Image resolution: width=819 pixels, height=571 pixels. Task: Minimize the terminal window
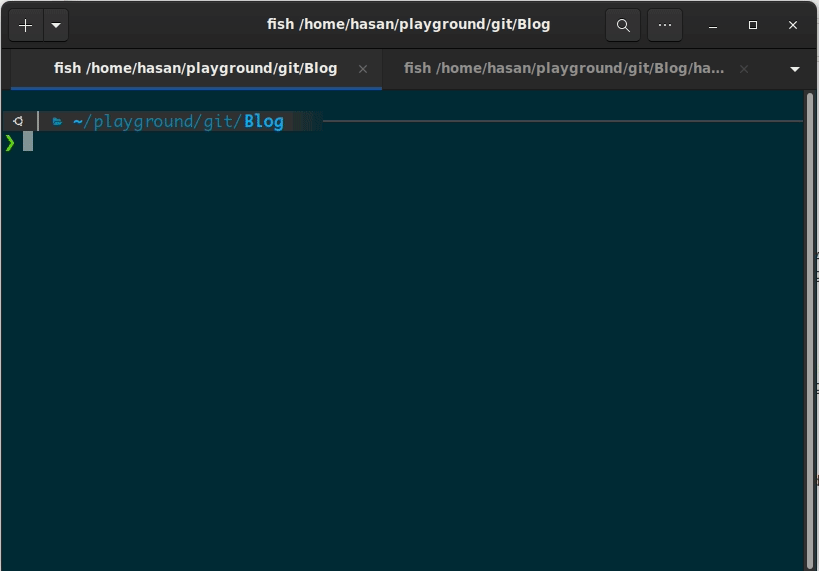712,25
